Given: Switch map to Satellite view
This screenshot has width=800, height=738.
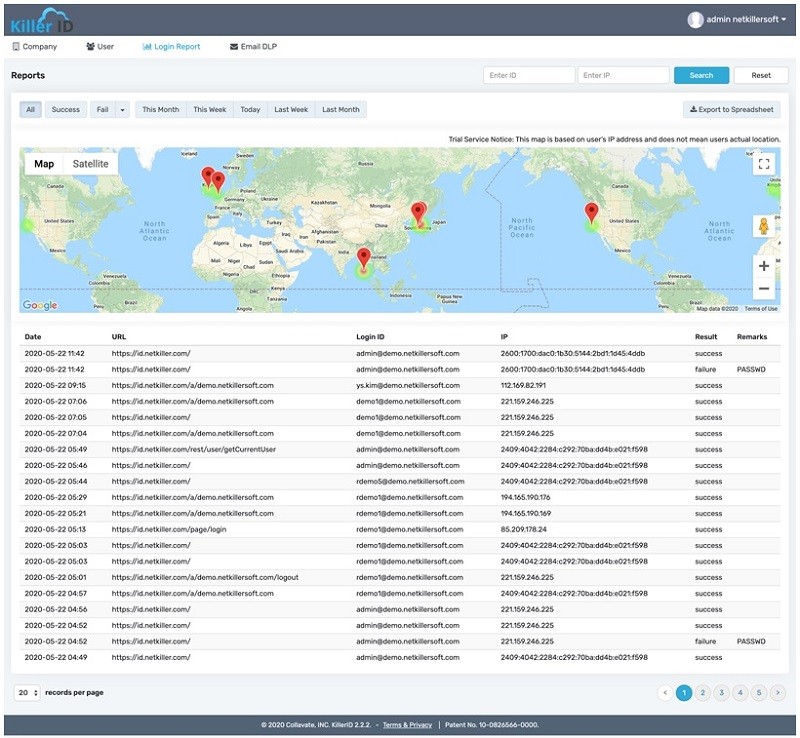Looking at the screenshot, I should [90, 164].
